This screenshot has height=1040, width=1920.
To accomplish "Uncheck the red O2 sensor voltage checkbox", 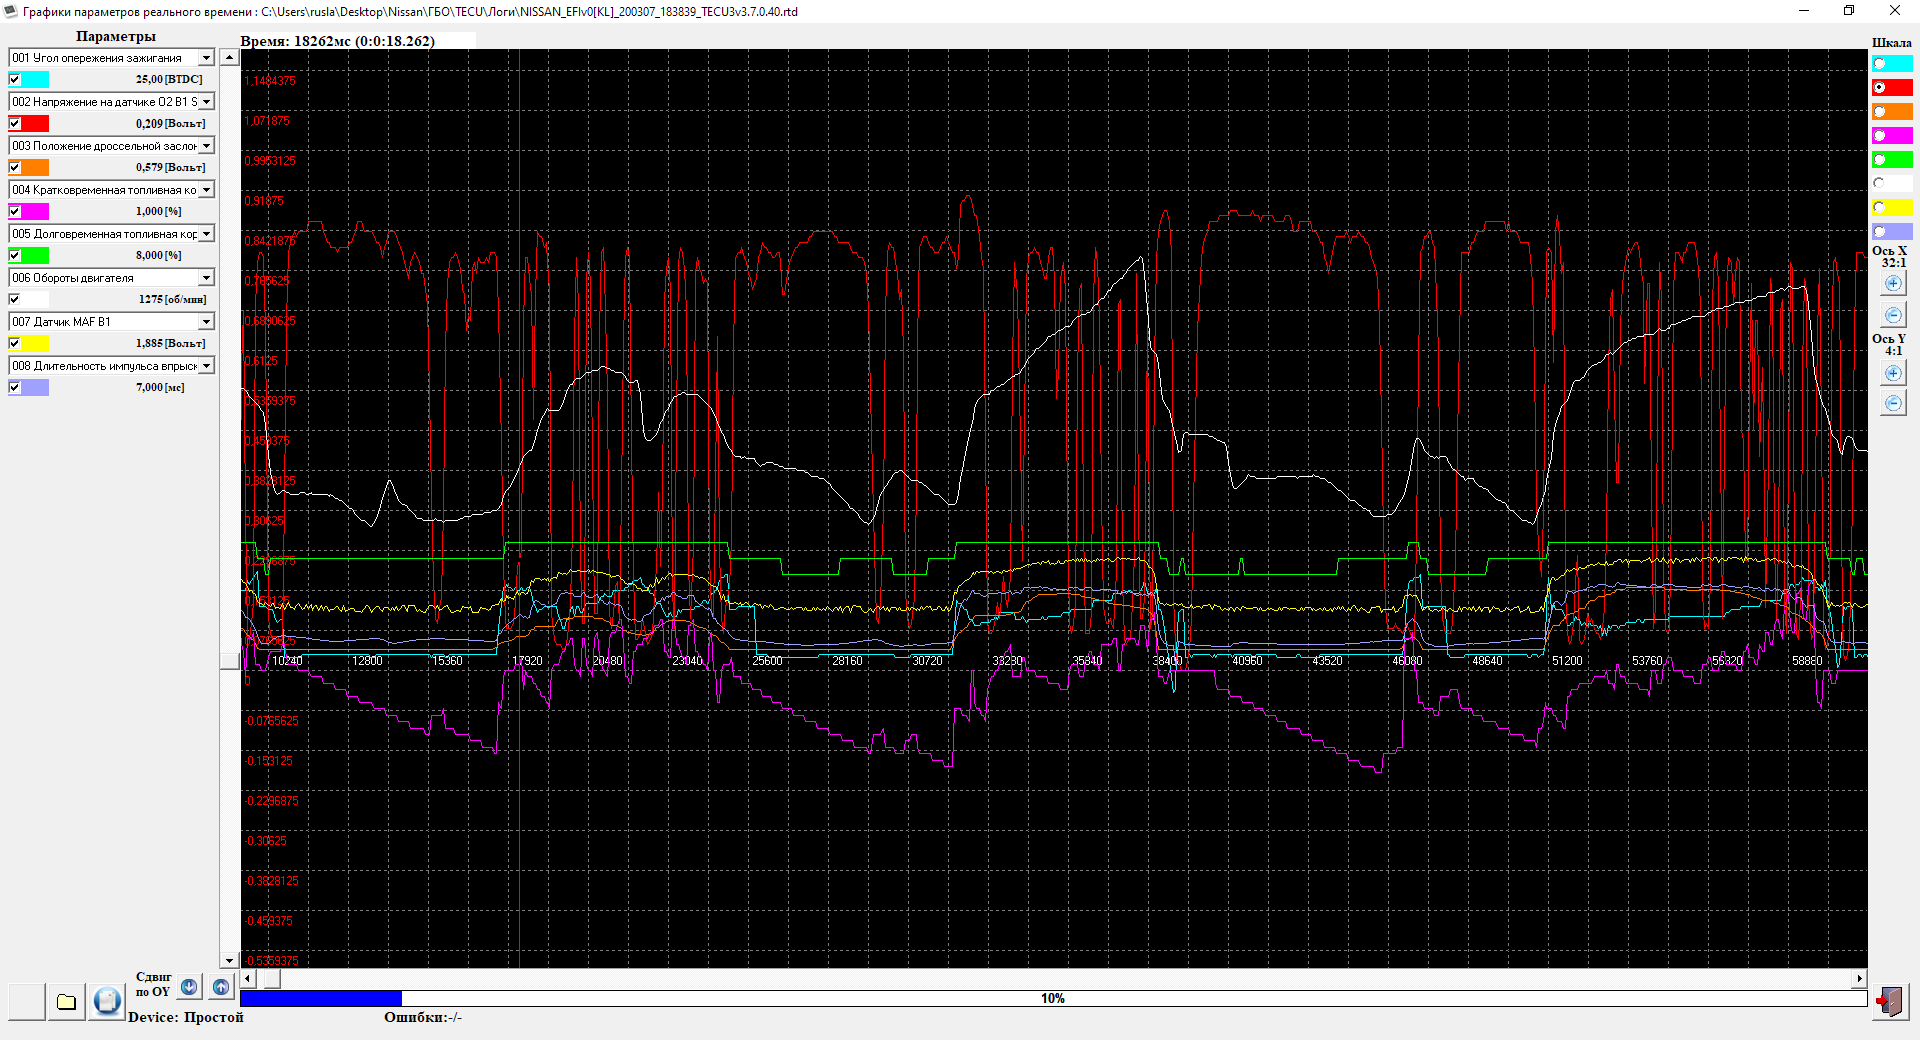I will (15, 124).
